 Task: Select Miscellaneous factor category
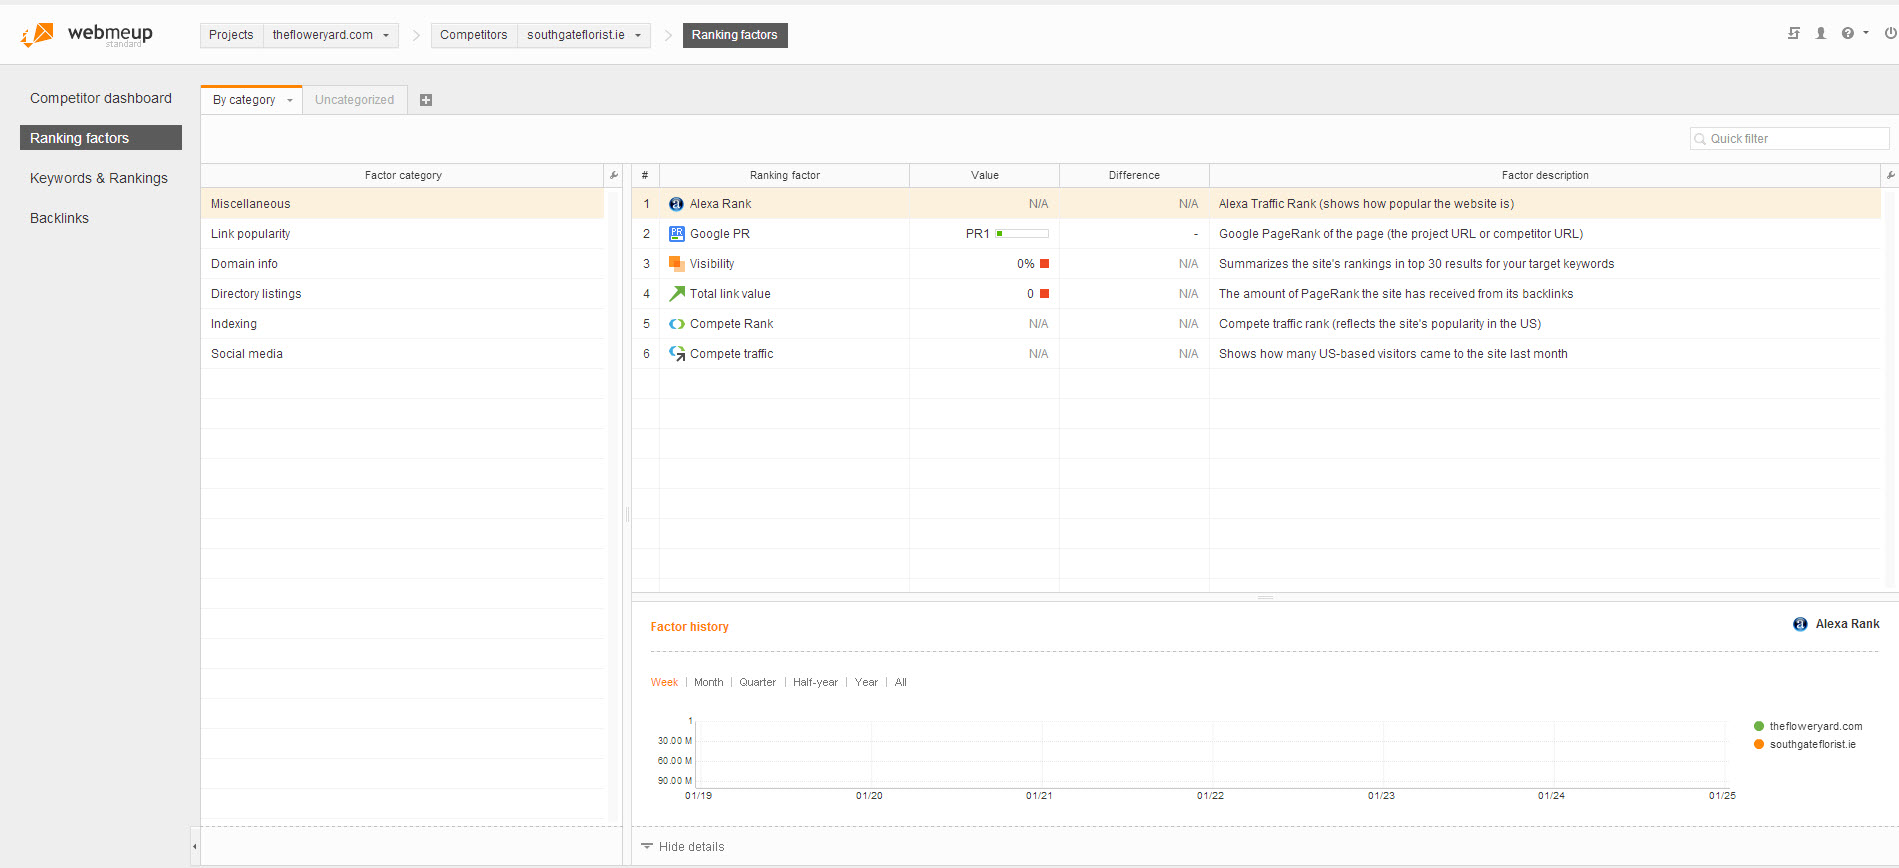tap(403, 204)
